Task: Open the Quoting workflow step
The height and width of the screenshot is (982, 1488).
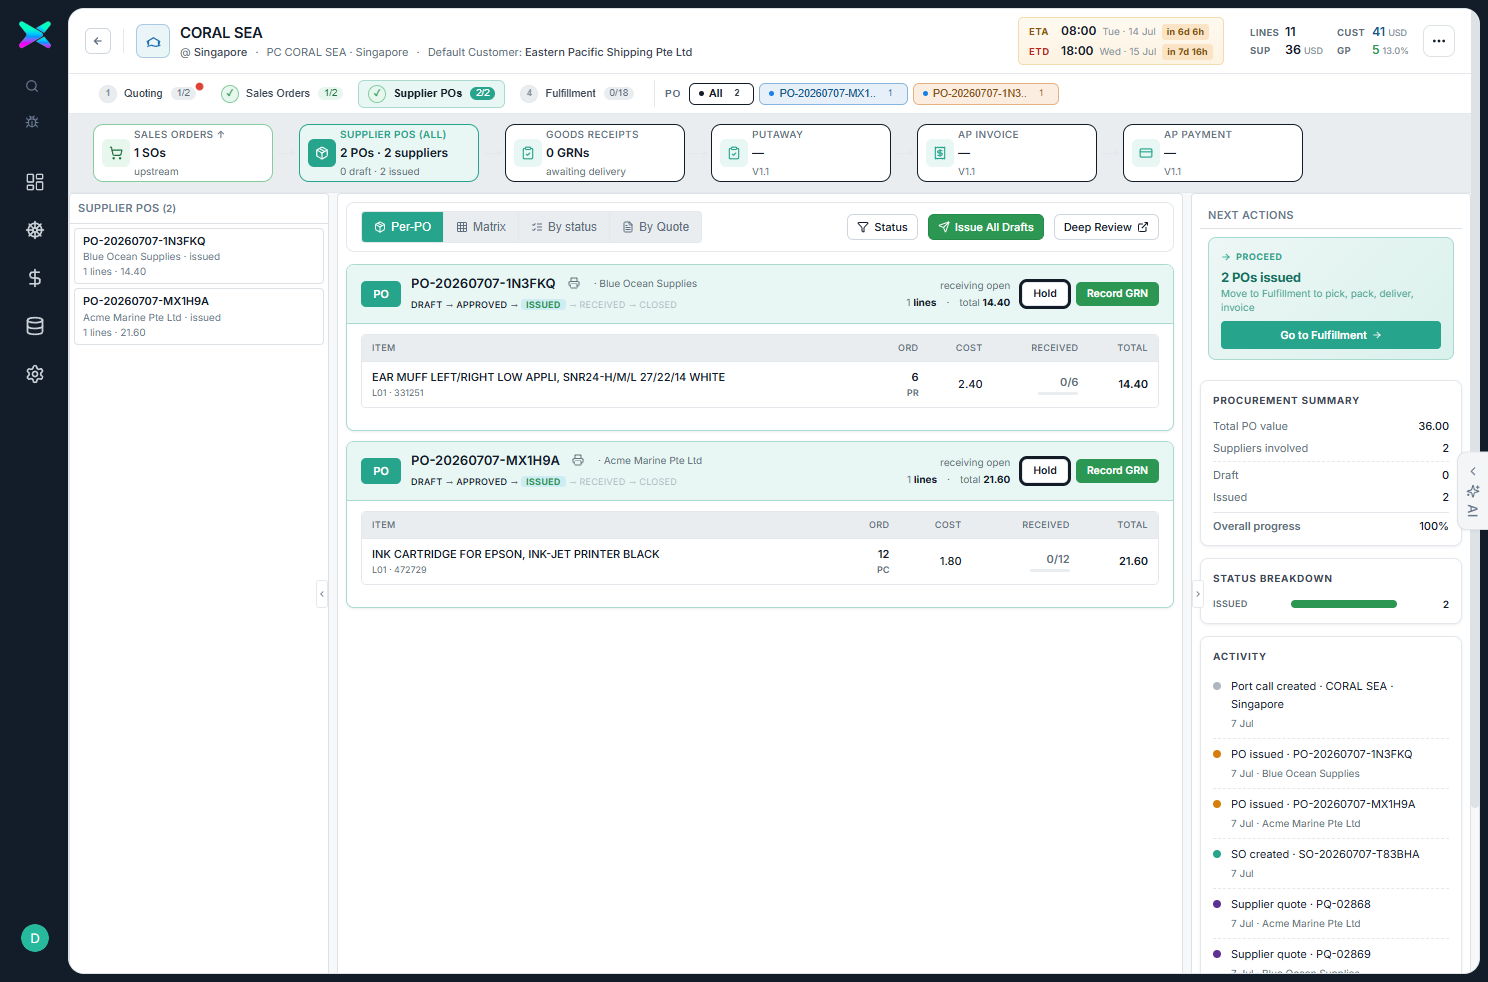Action: pos(148,93)
